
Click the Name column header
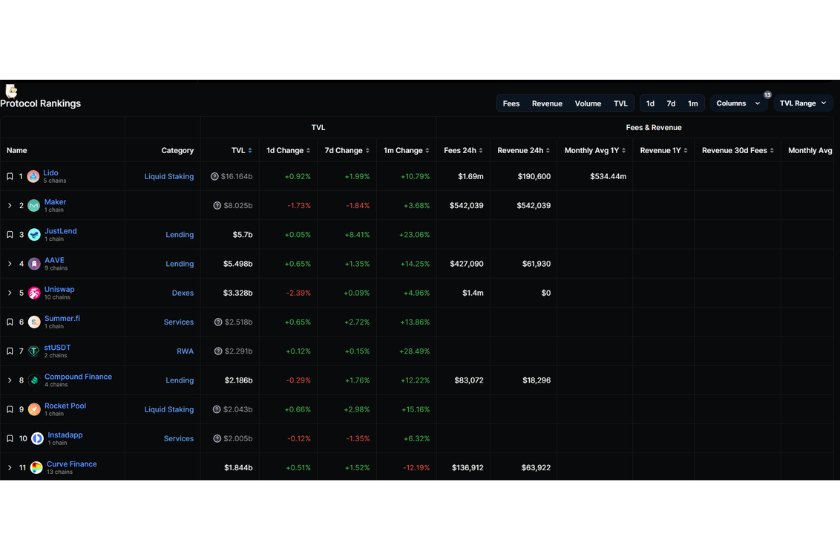click(17, 151)
